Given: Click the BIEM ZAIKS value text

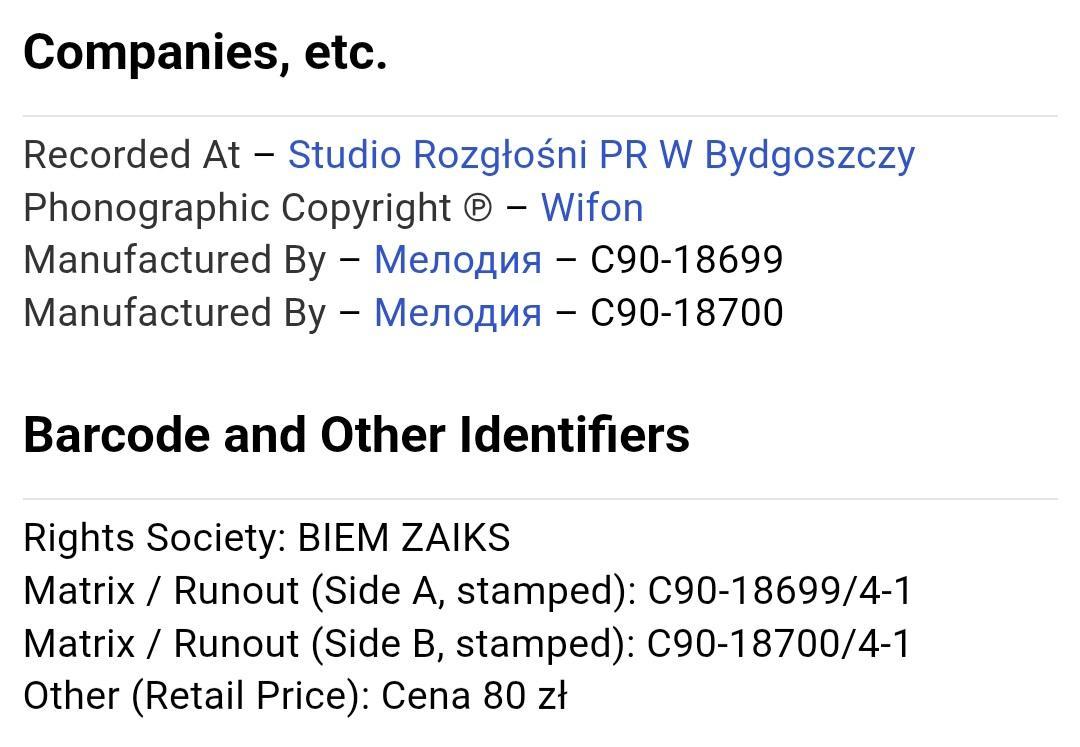Looking at the screenshot, I should tap(404, 538).
